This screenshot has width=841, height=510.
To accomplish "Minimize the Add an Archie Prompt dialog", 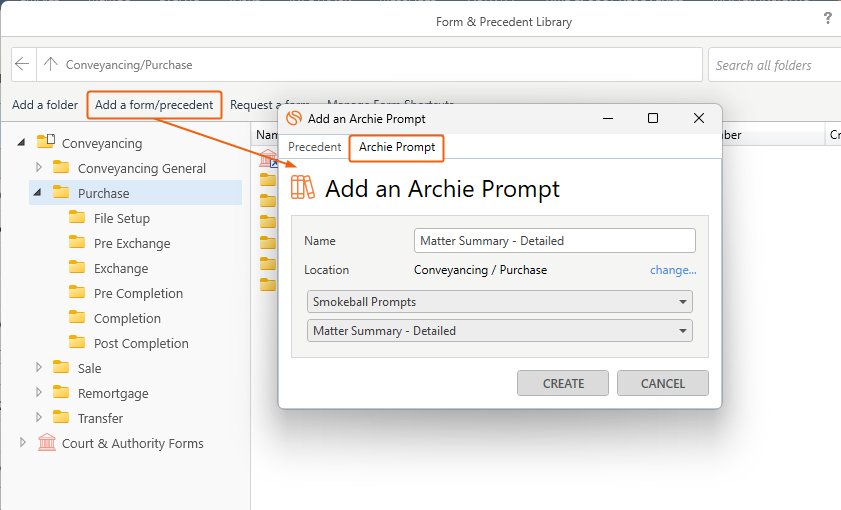I will 608,119.
